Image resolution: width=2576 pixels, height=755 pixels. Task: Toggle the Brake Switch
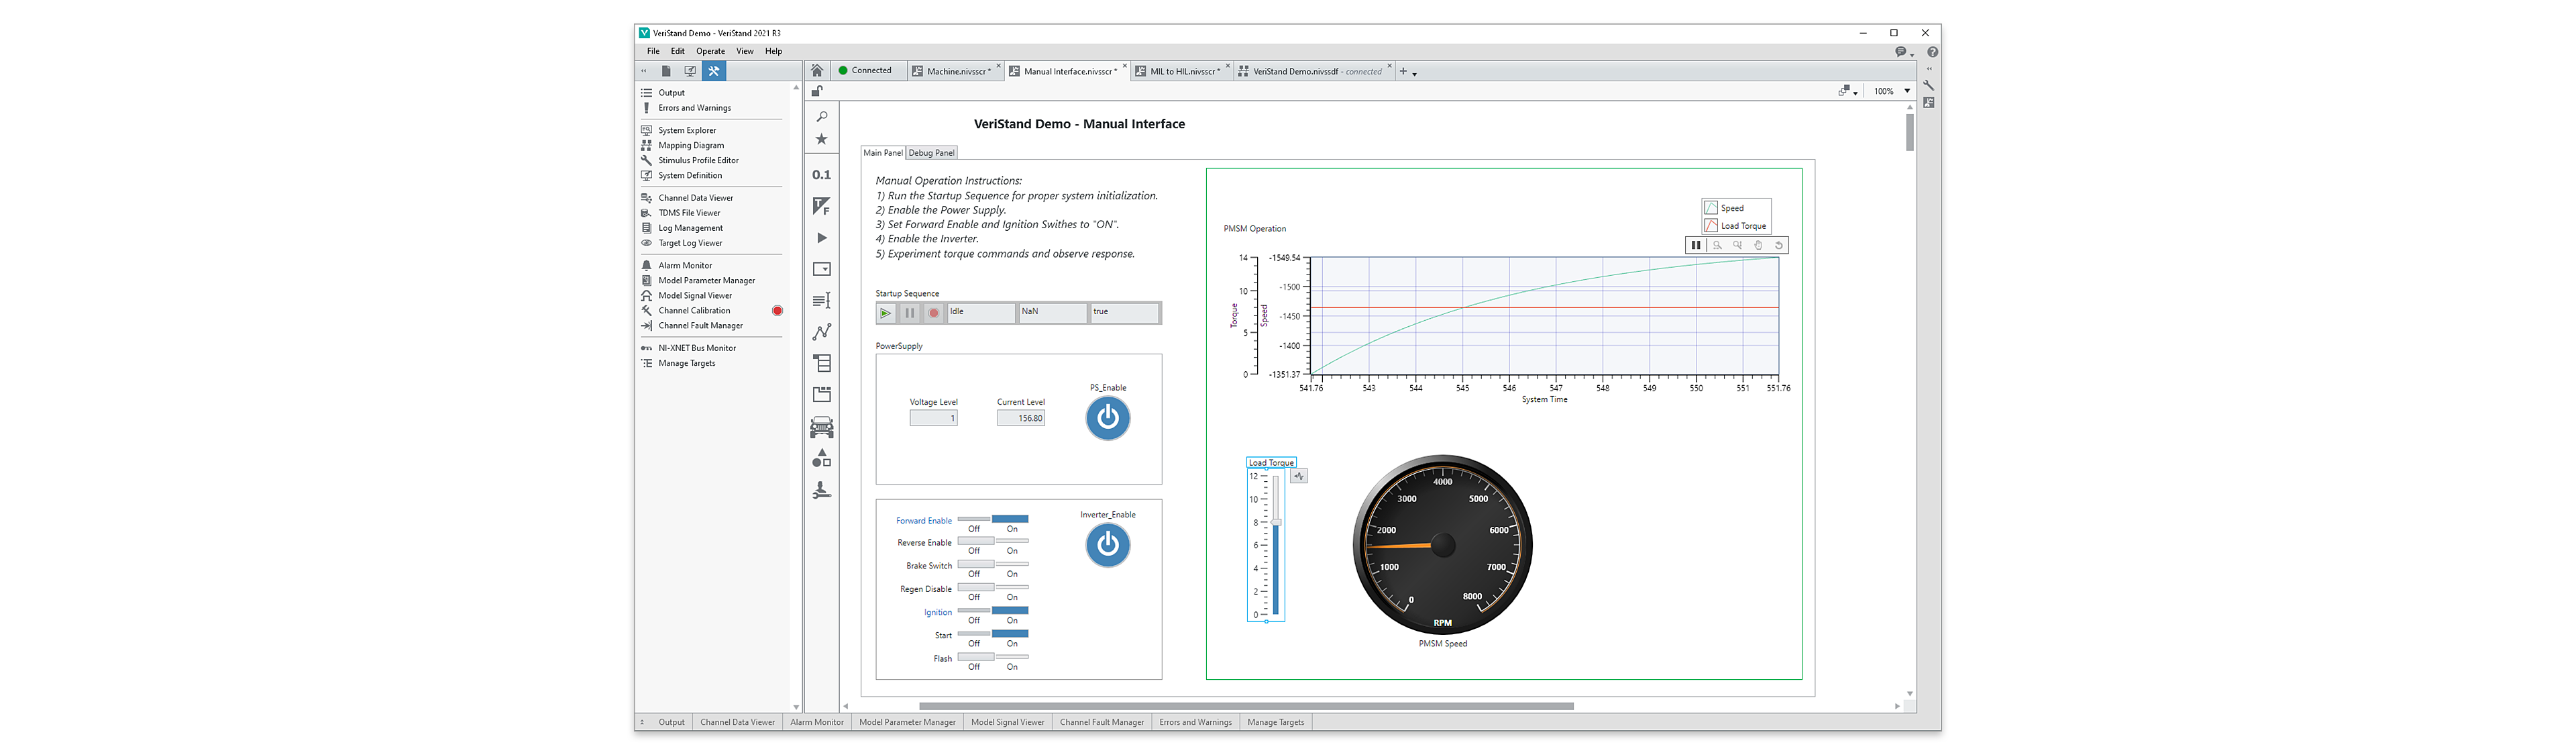993,564
